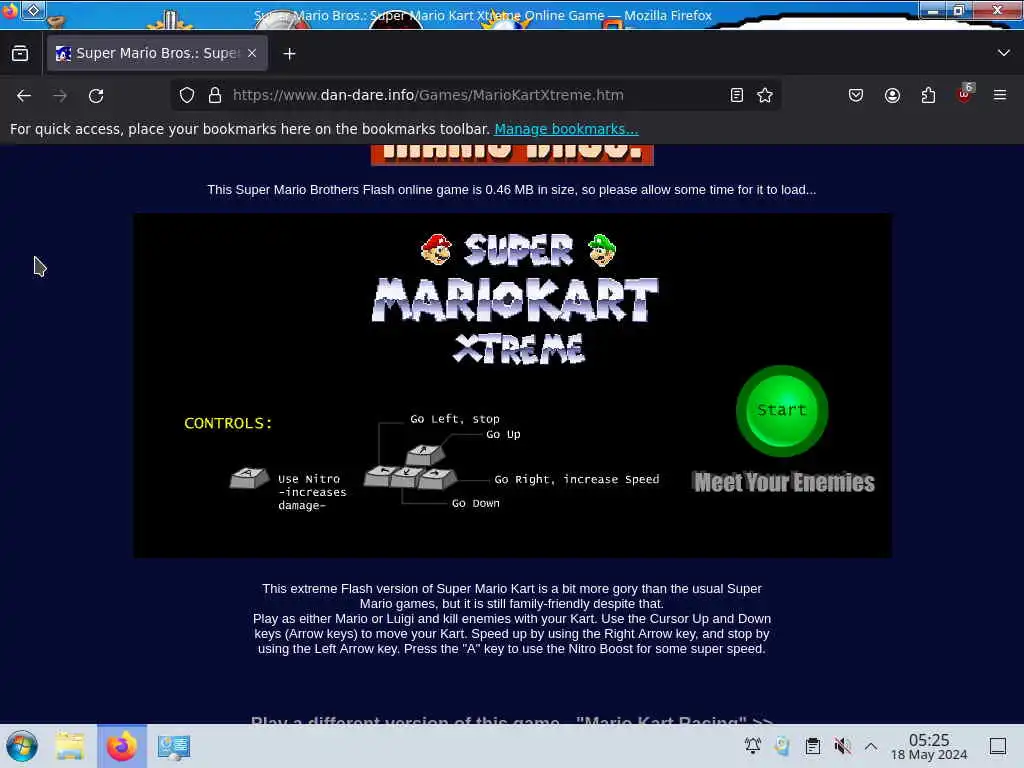Open the window menu icon in title bar
The width and height of the screenshot is (1024, 768).
[x=33, y=9]
